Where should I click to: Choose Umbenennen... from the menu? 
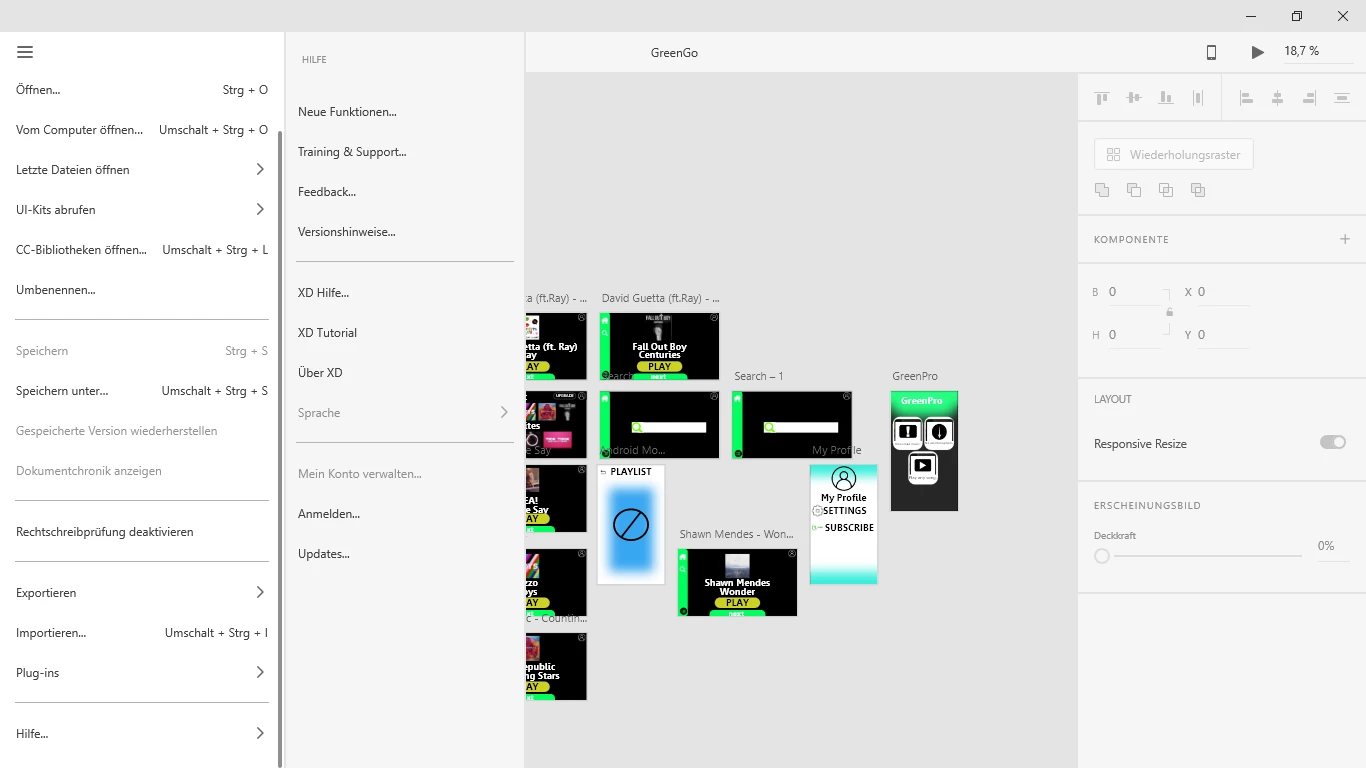coord(142,290)
